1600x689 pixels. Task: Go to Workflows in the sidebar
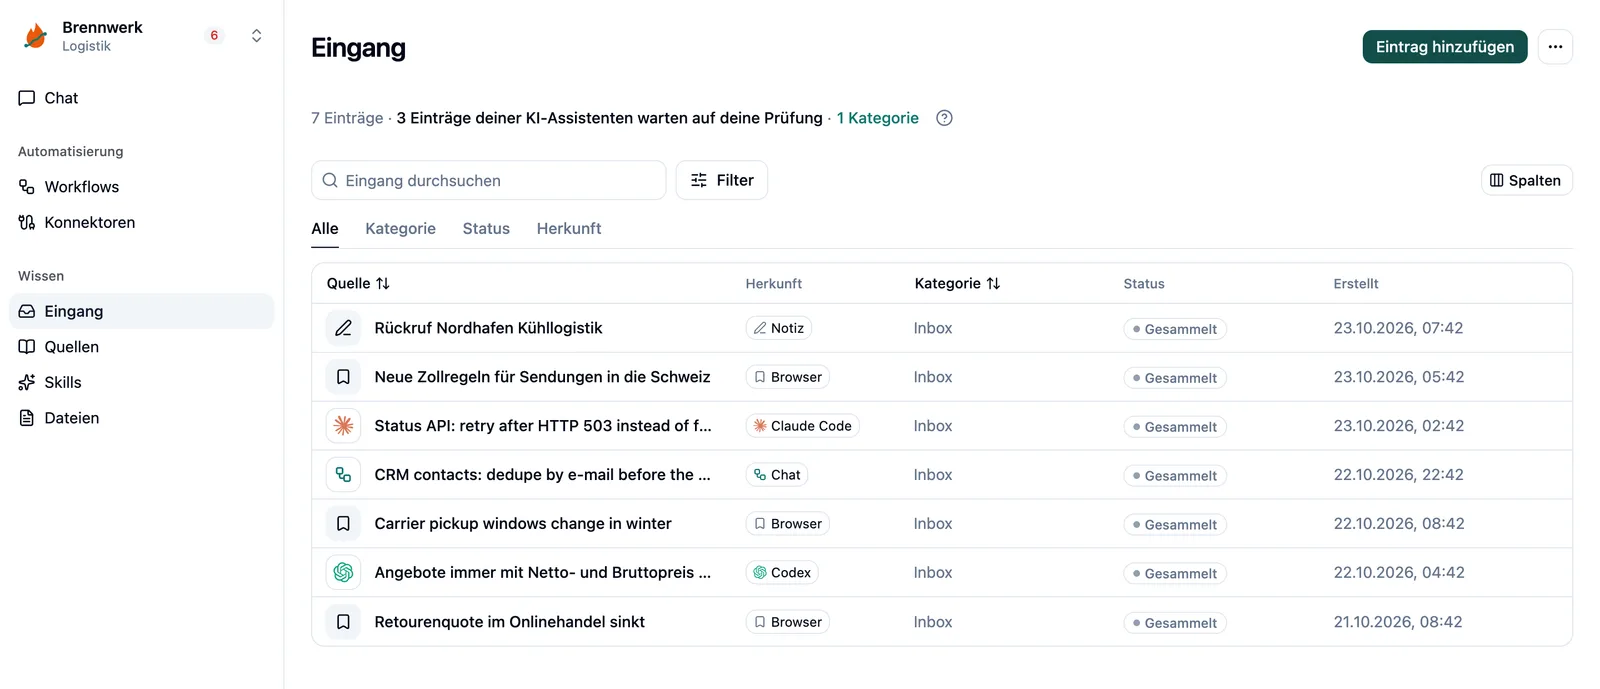tap(141, 187)
